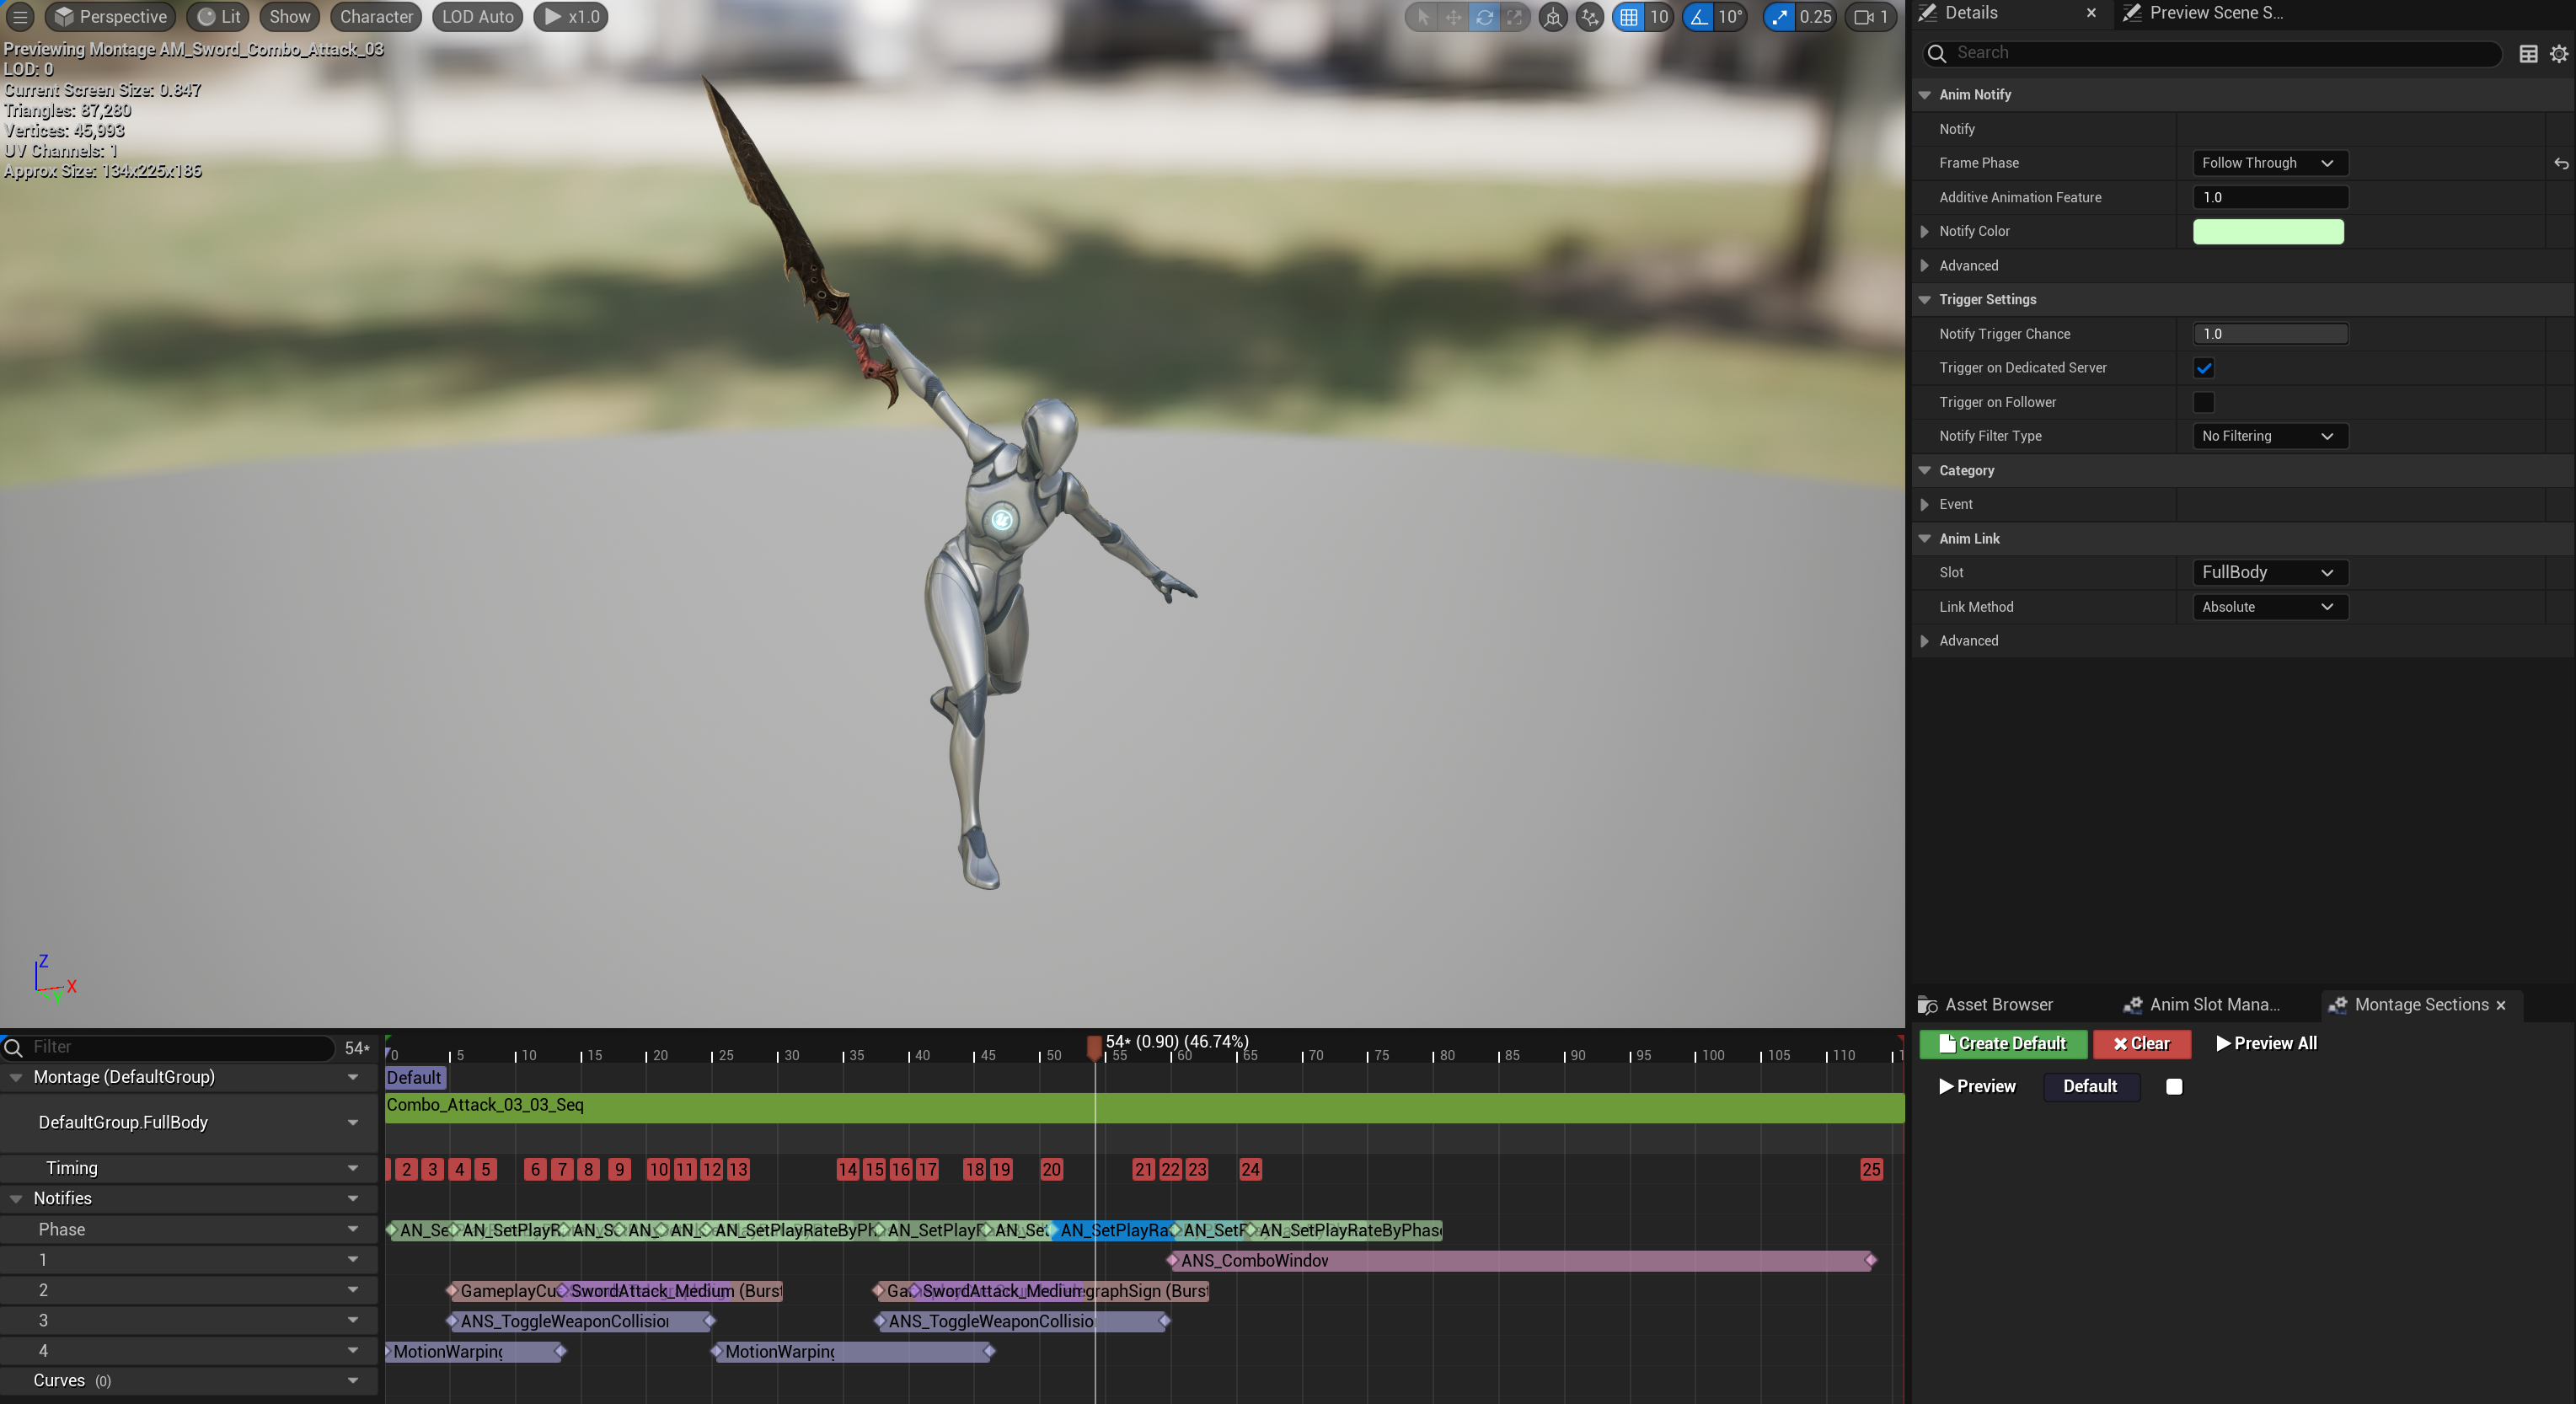Viewport: 2576px width, 1404px height.
Task: Open the Anim Slot Manager tab
Action: [2213, 1004]
